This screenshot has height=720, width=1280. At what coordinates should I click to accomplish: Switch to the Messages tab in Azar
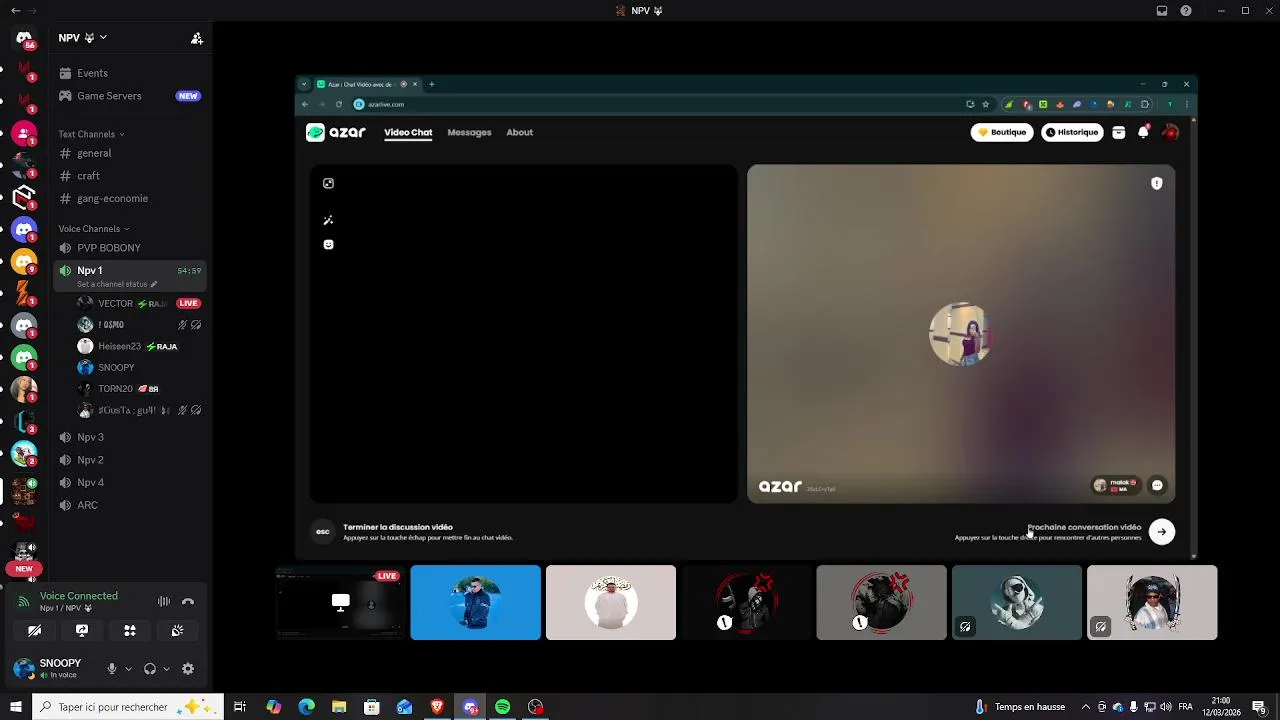pos(469,132)
